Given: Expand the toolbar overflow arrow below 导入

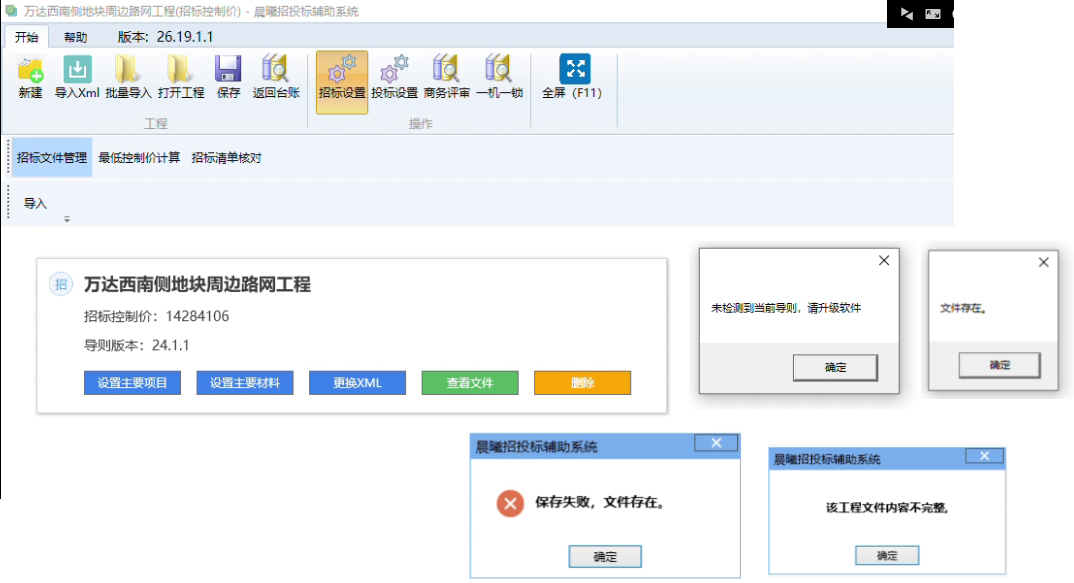Looking at the screenshot, I should point(67,219).
